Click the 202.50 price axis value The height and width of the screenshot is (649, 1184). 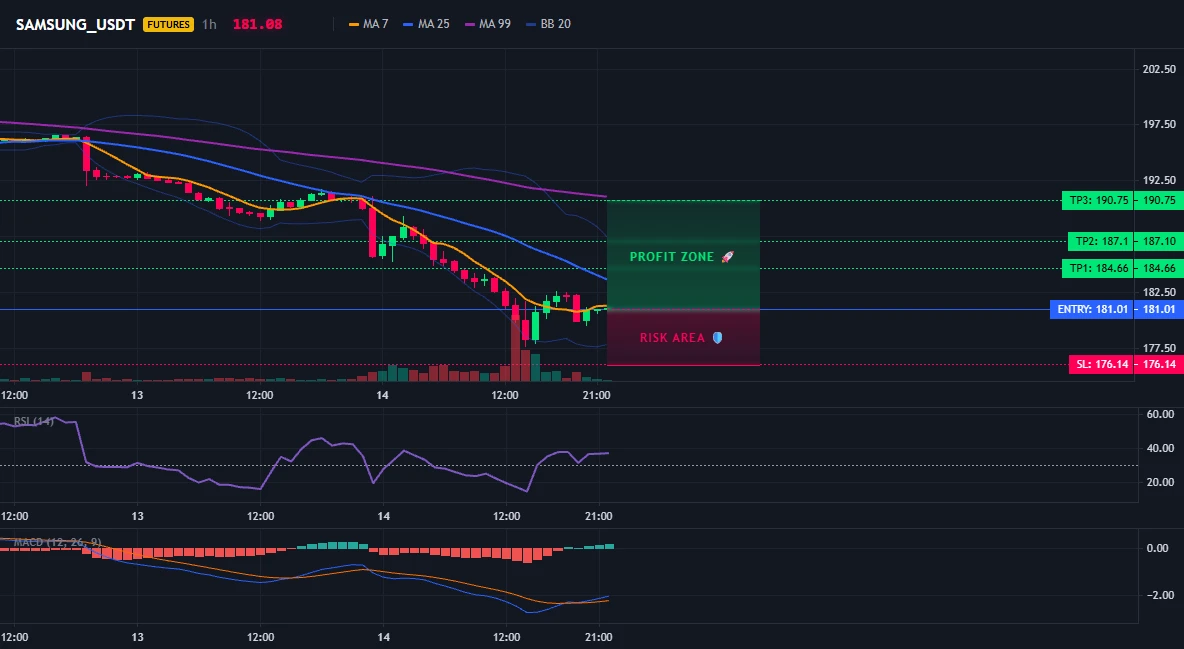(x=1159, y=69)
